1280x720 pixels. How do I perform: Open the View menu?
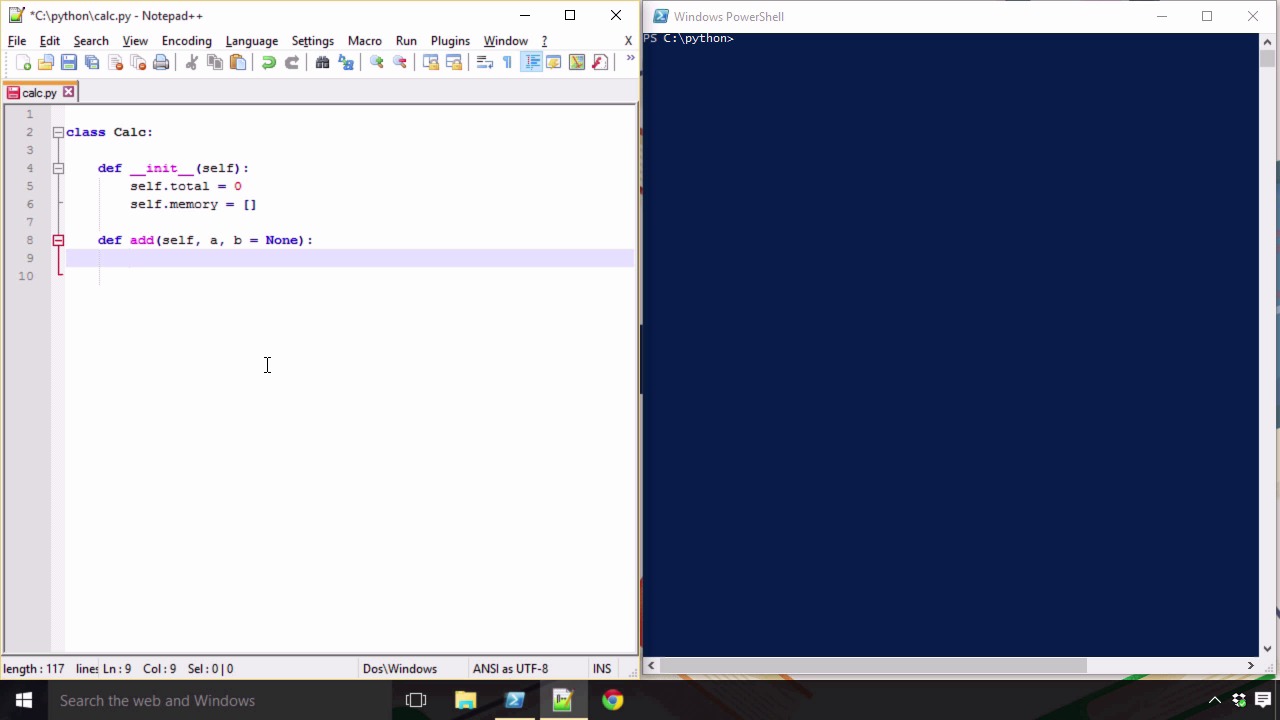point(135,41)
